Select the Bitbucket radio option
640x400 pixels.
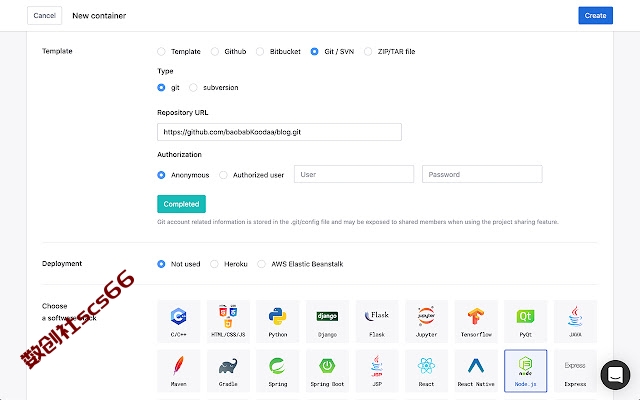tap(260, 51)
